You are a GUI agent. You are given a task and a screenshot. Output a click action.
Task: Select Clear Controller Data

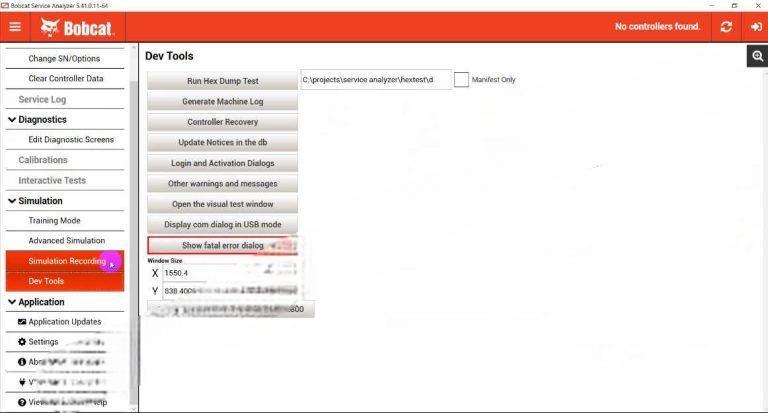coord(65,78)
